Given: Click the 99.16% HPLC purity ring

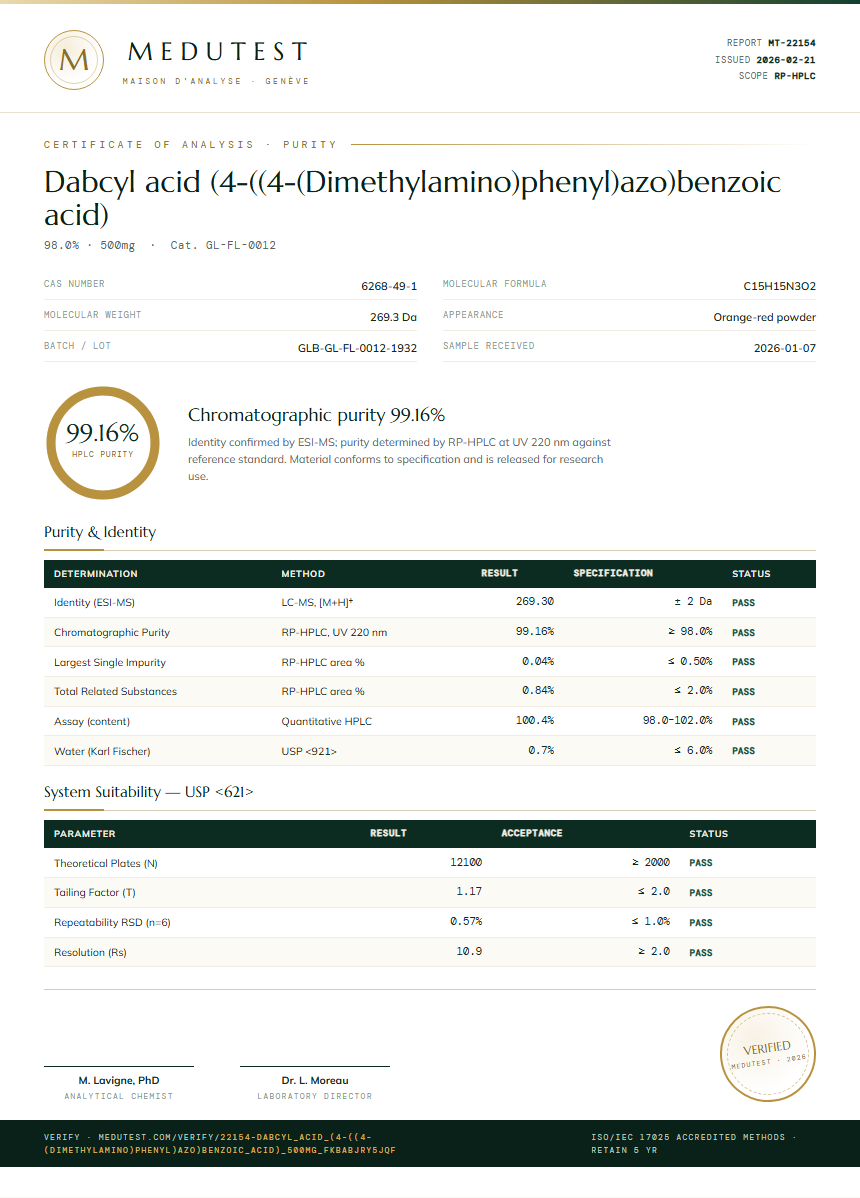Looking at the screenshot, I should [102, 442].
